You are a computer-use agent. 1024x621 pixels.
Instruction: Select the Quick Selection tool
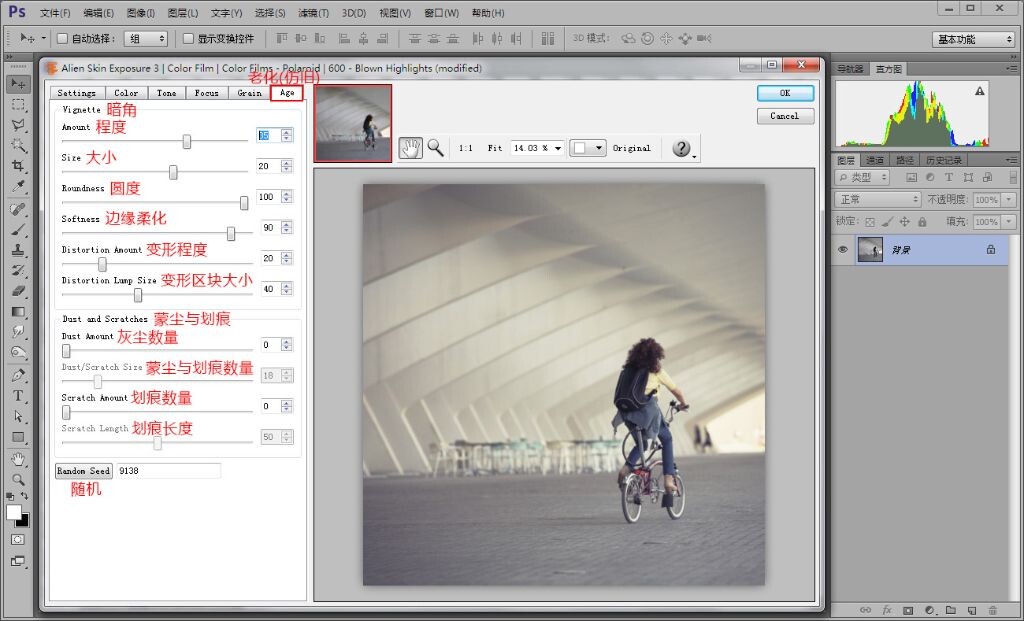tap(18, 145)
